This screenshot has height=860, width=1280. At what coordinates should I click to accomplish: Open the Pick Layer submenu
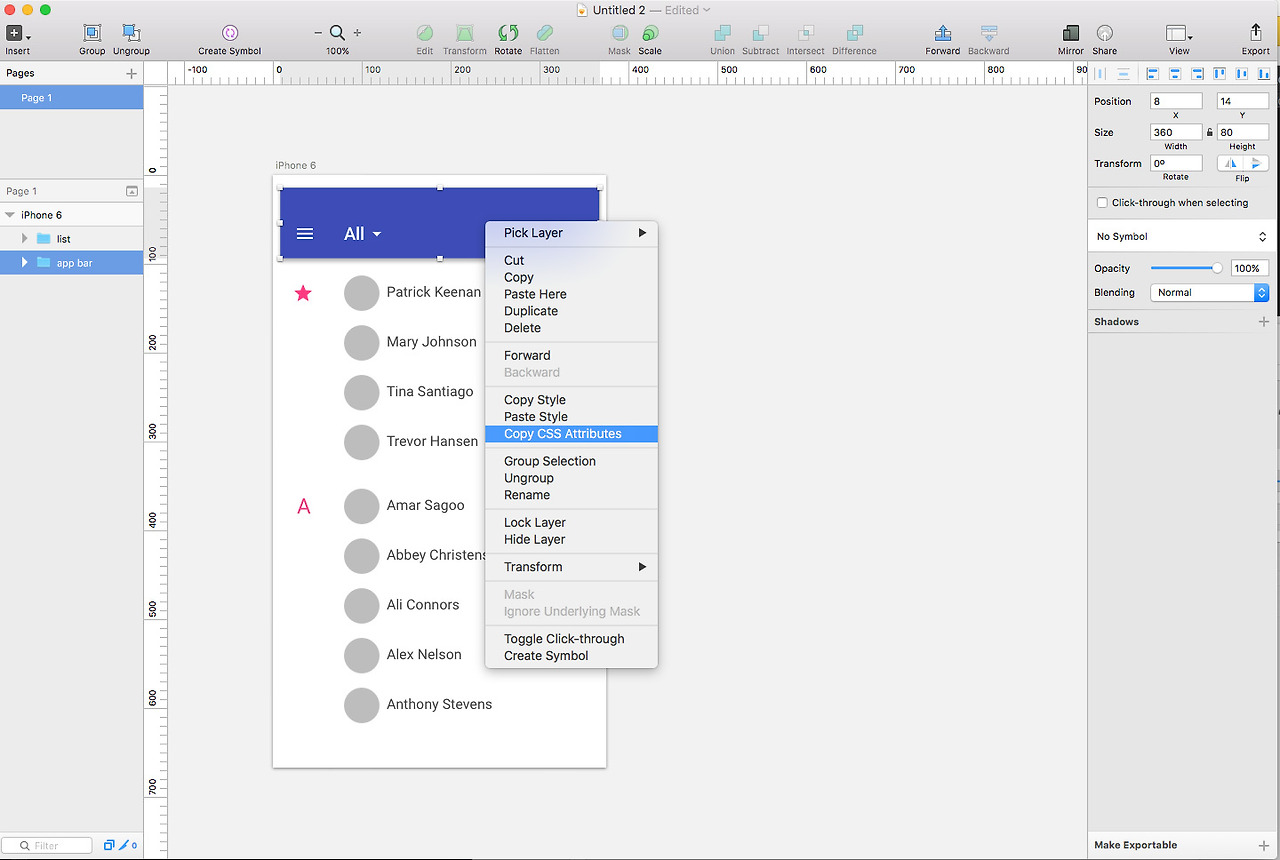pyautogui.click(x=571, y=233)
